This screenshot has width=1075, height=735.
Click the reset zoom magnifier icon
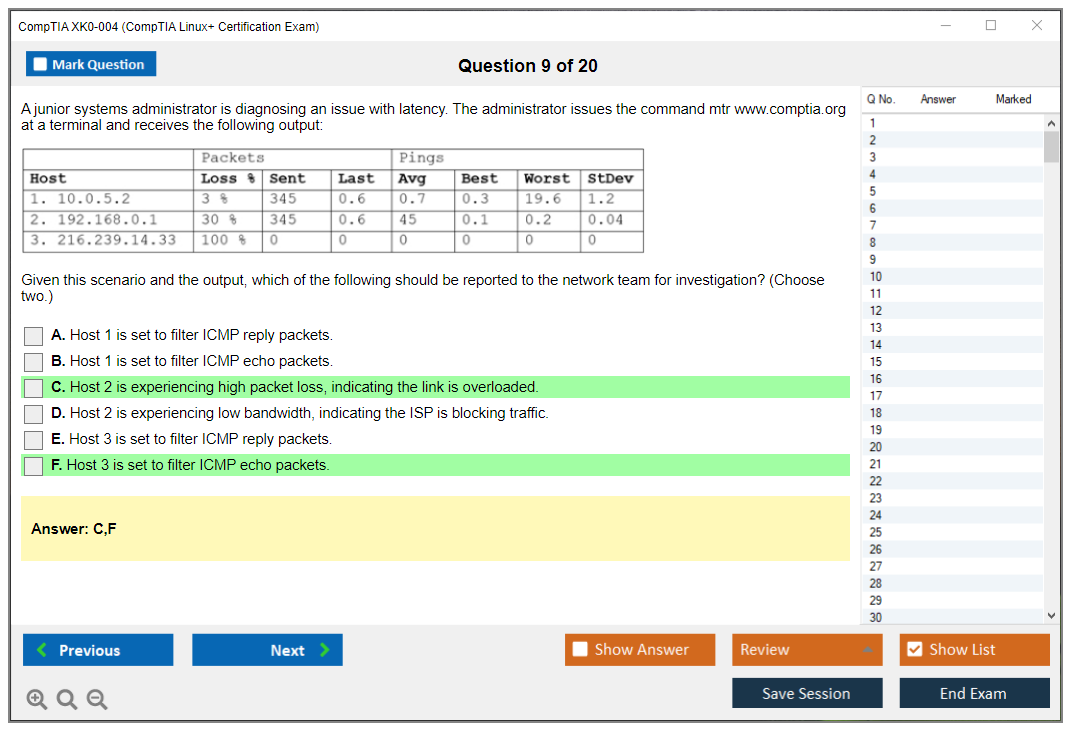tap(67, 699)
